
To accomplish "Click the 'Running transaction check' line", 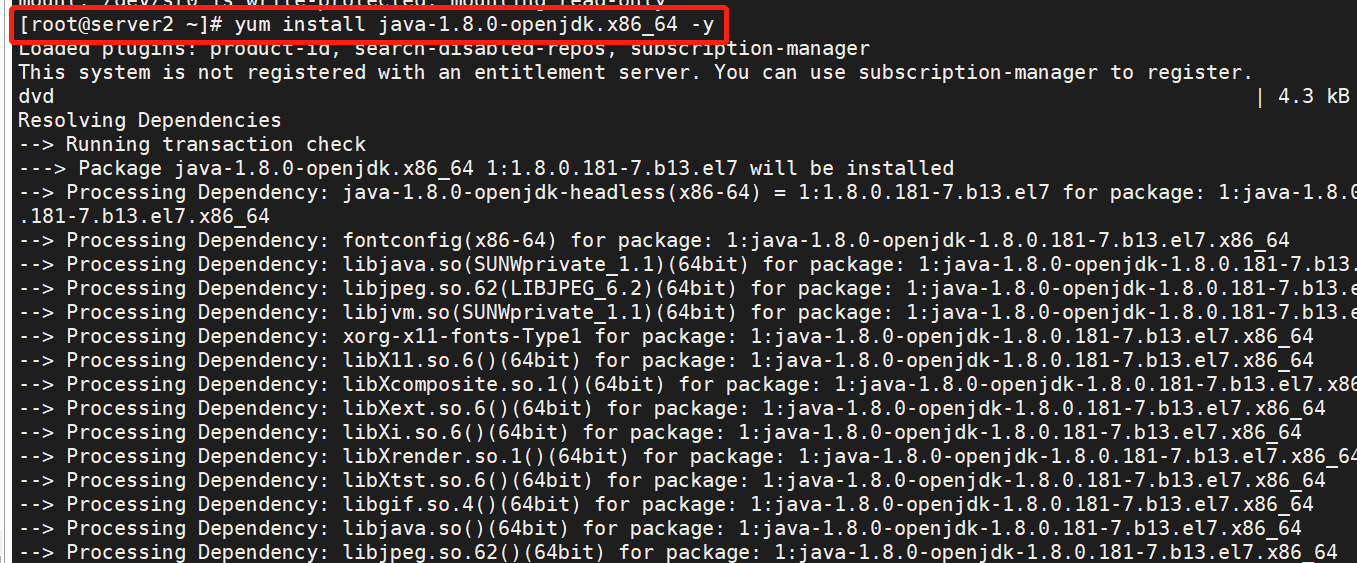I will pyautogui.click(x=192, y=144).
